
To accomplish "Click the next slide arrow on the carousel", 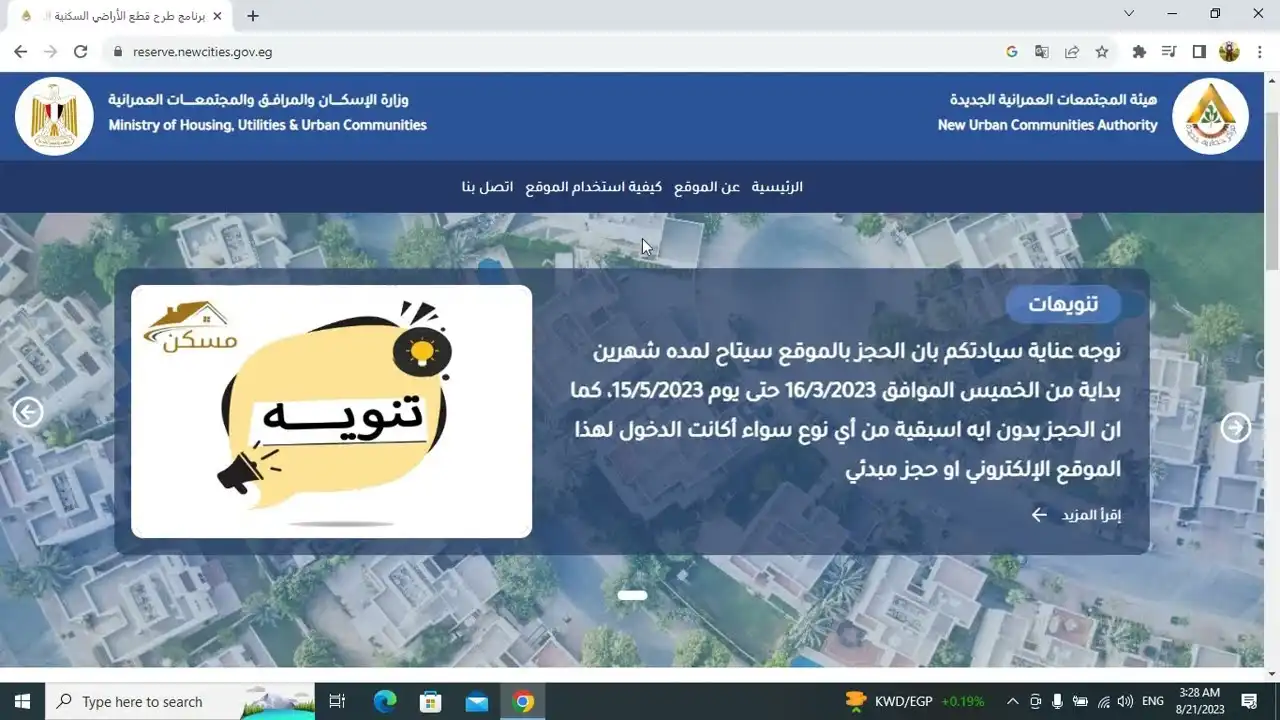I will (x=1236, y=428).
